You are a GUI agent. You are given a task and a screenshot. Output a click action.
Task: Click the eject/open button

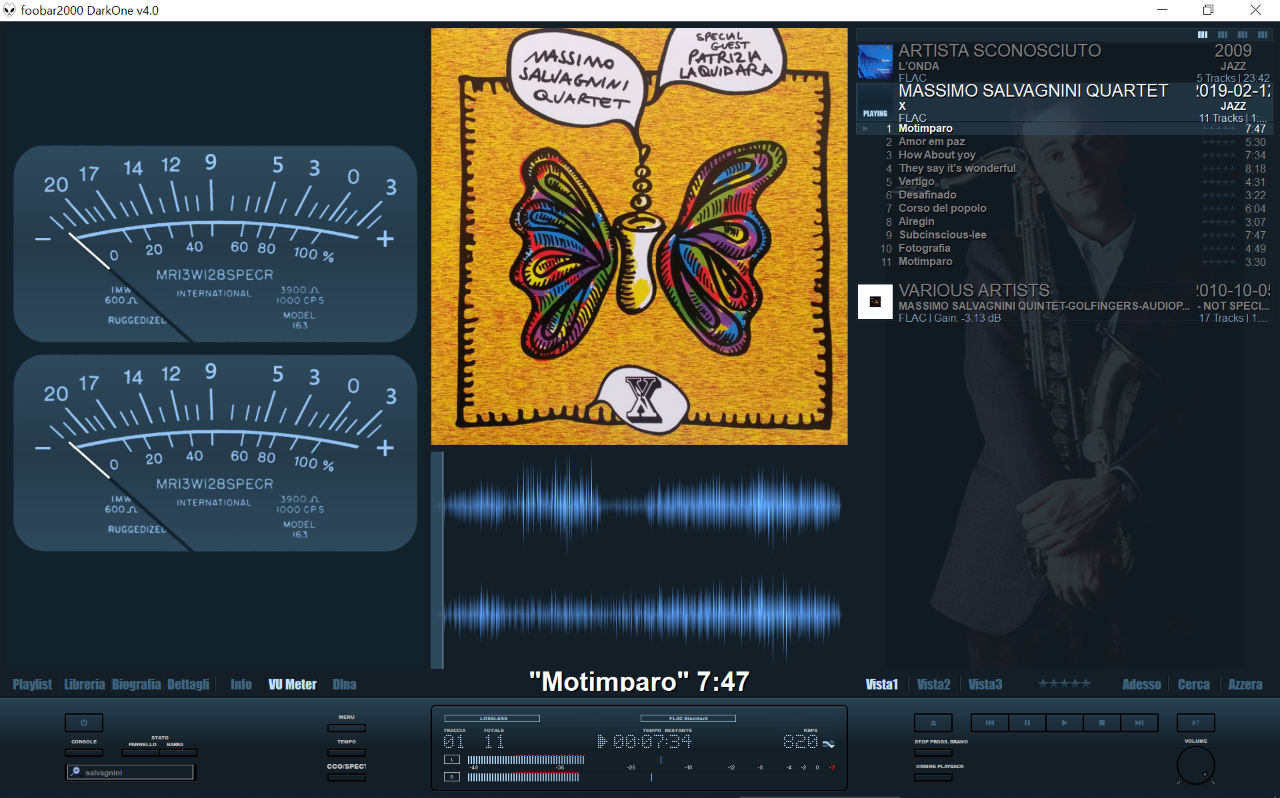tap(933, 723)
